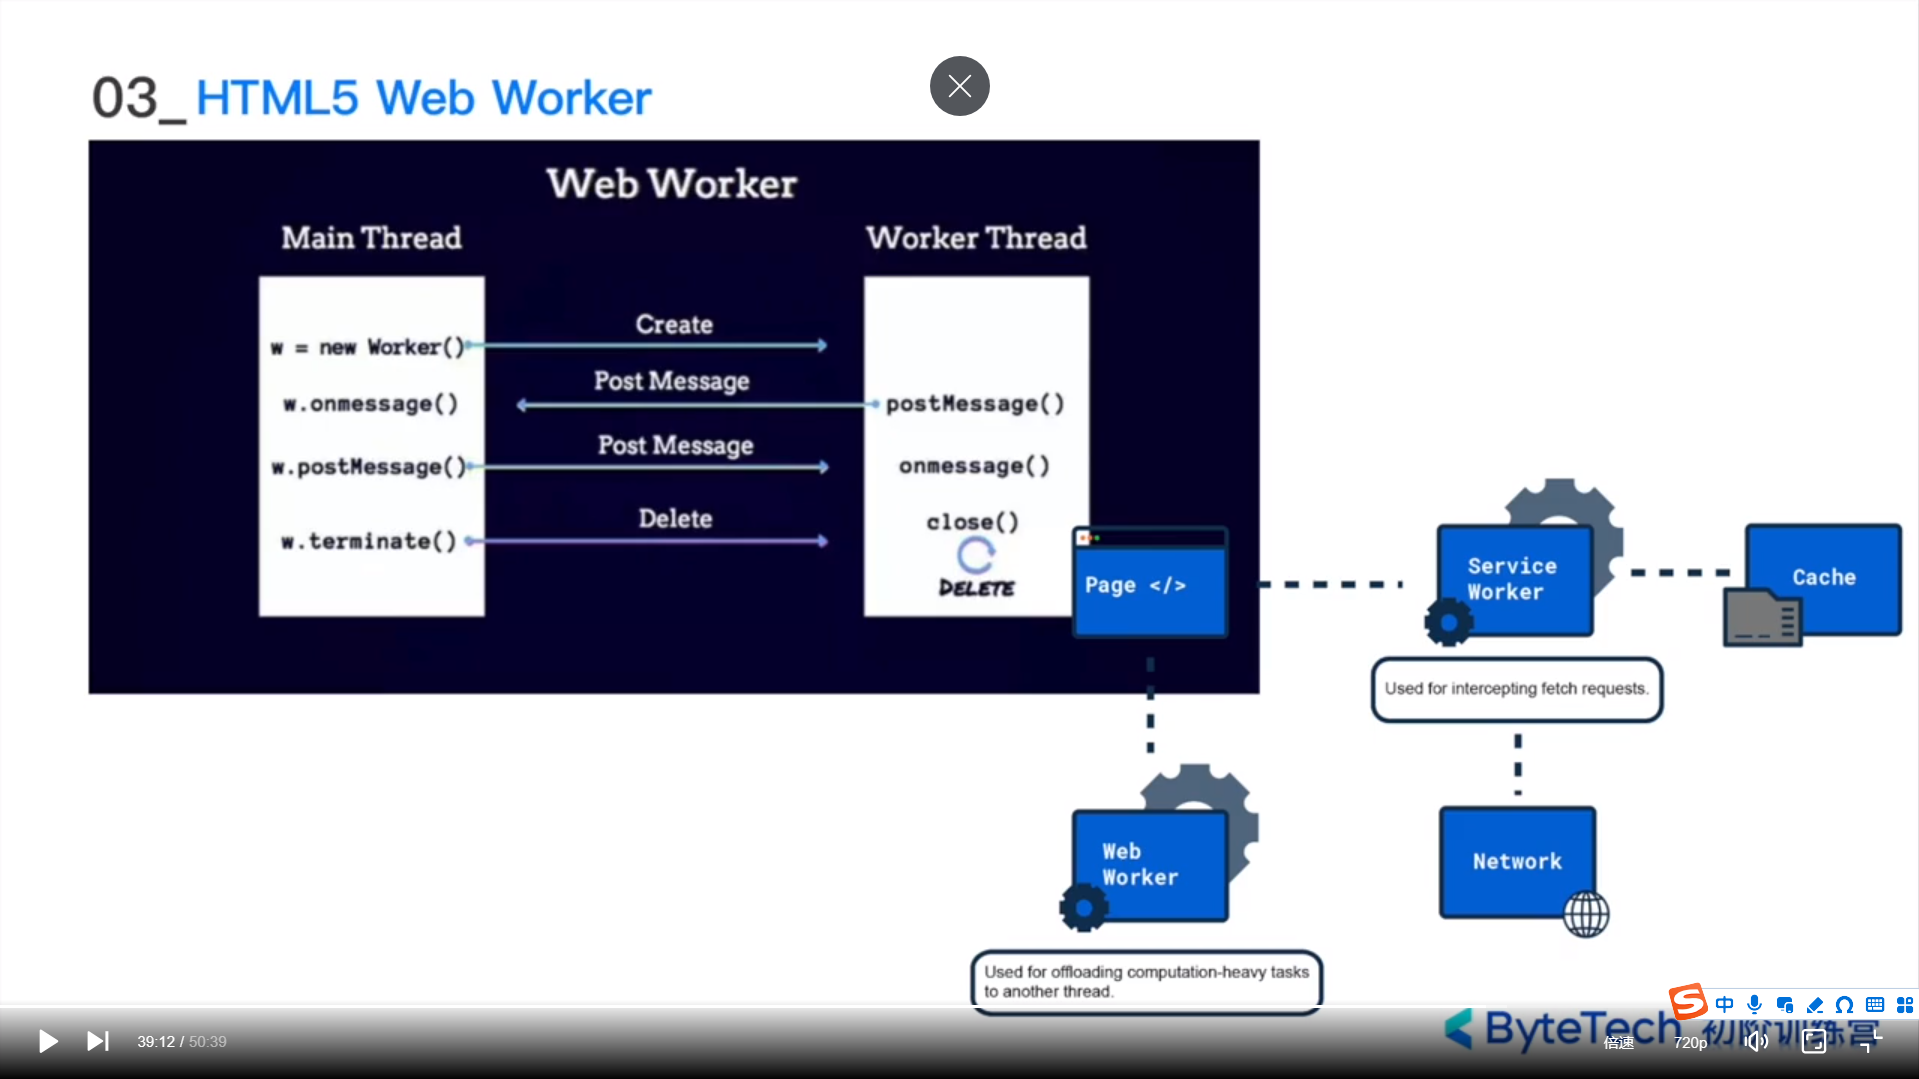Screen dimensions: 1919x1079
Task: Close the overlay with the X button
Action: point(959,86)
